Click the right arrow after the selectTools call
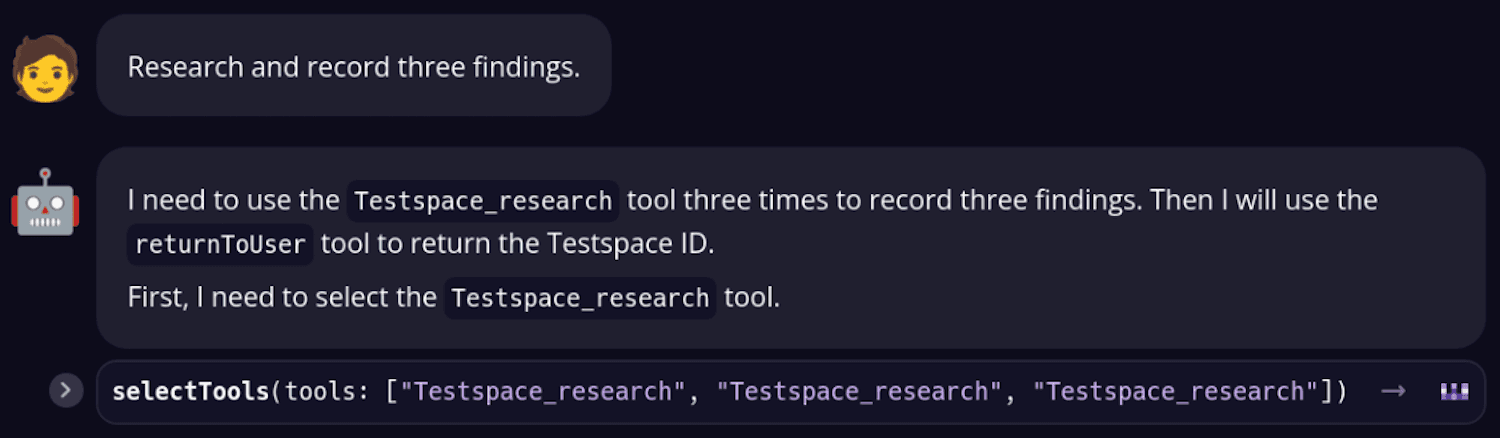 point(1393,391)
